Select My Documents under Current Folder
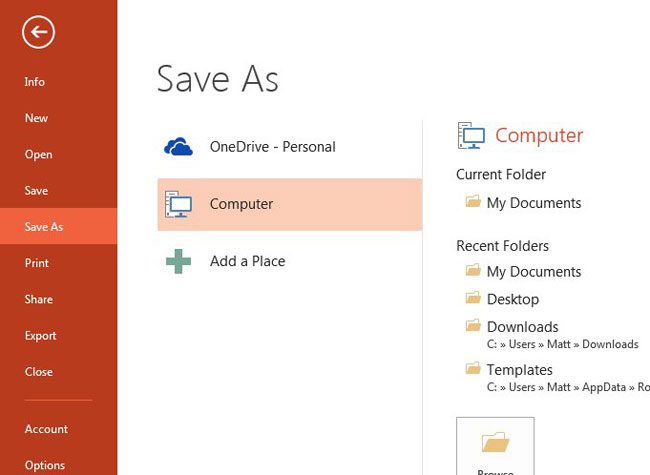The width and height of the screenshot is (650, 475). point(533,203)
